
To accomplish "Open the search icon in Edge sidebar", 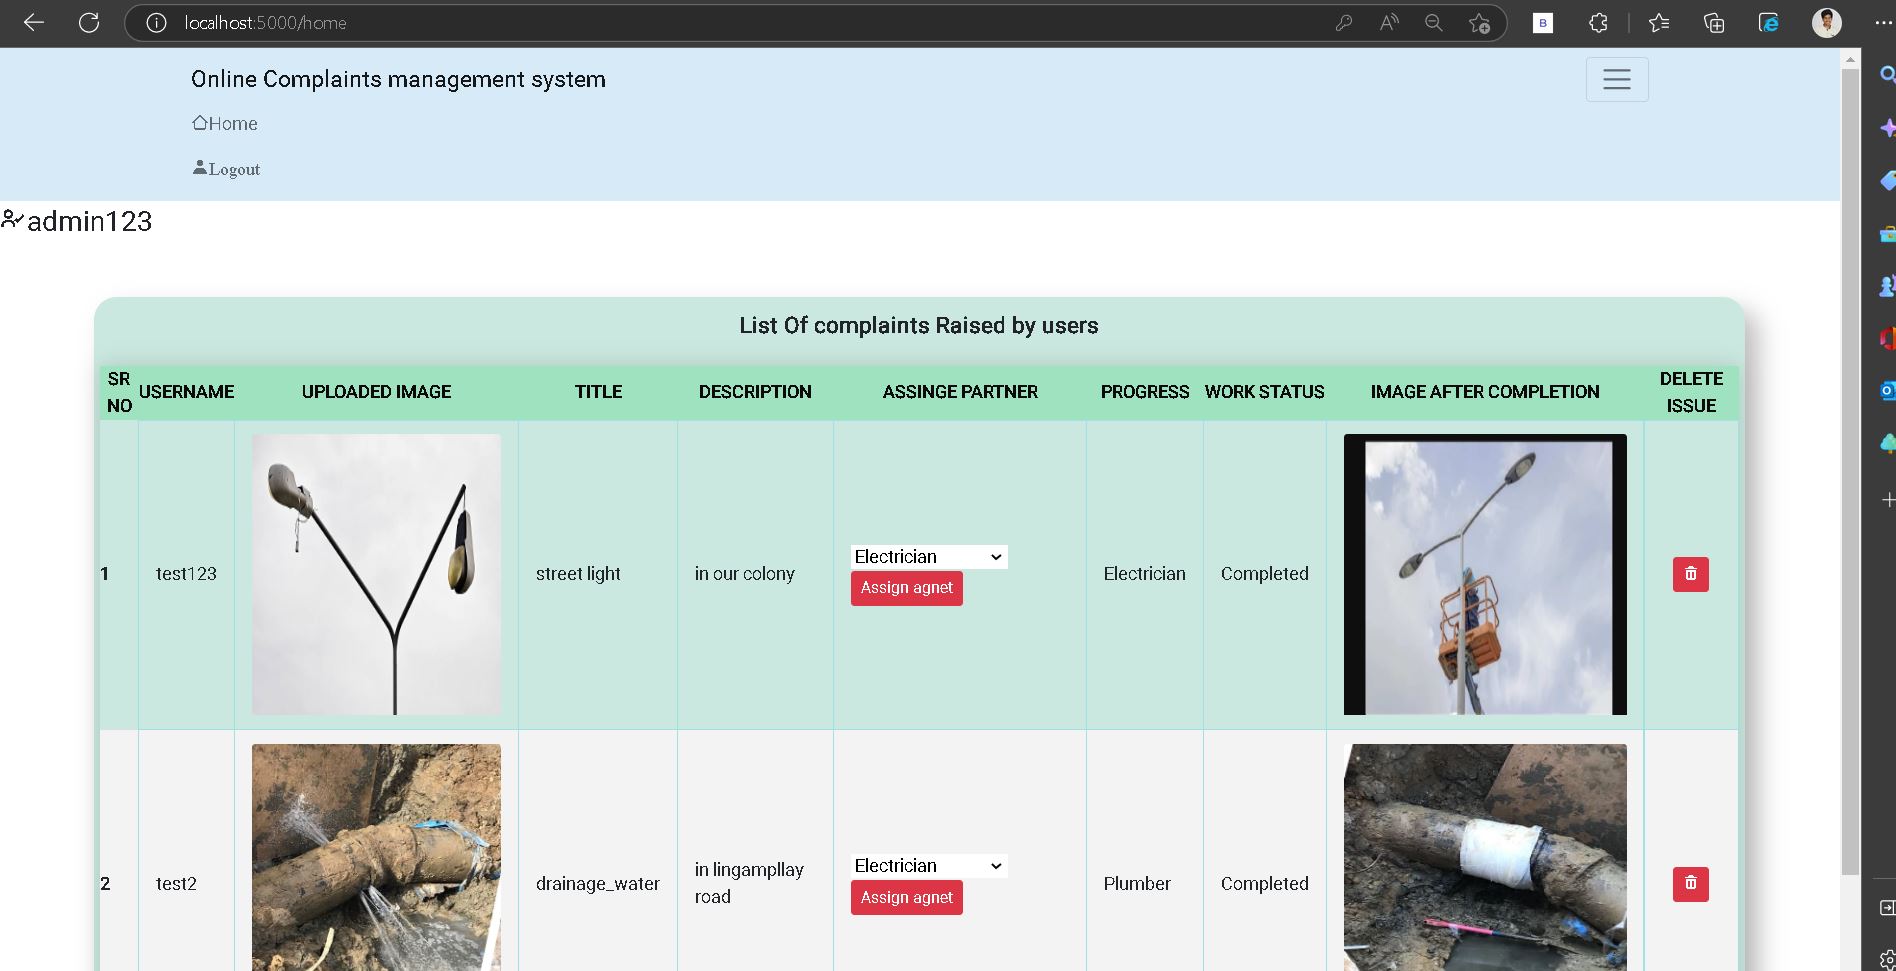I will click(1886, 73).
